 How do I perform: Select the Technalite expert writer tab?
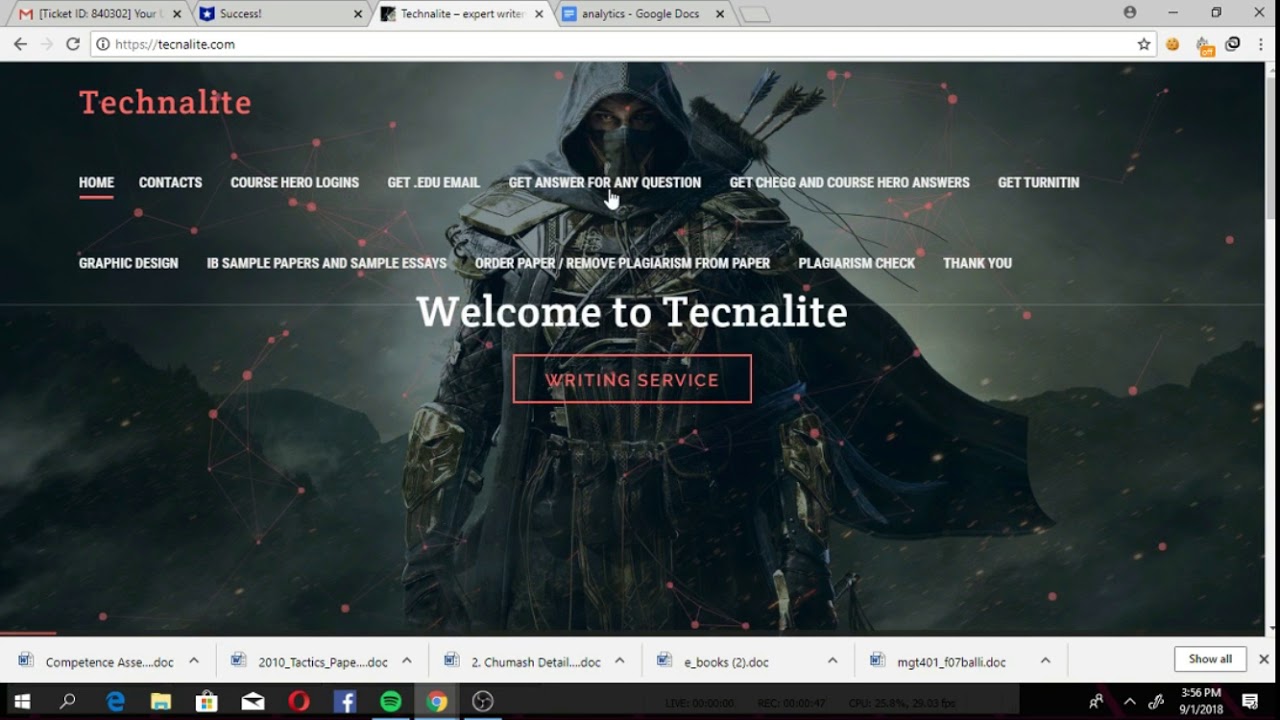[x=462, y=14]
